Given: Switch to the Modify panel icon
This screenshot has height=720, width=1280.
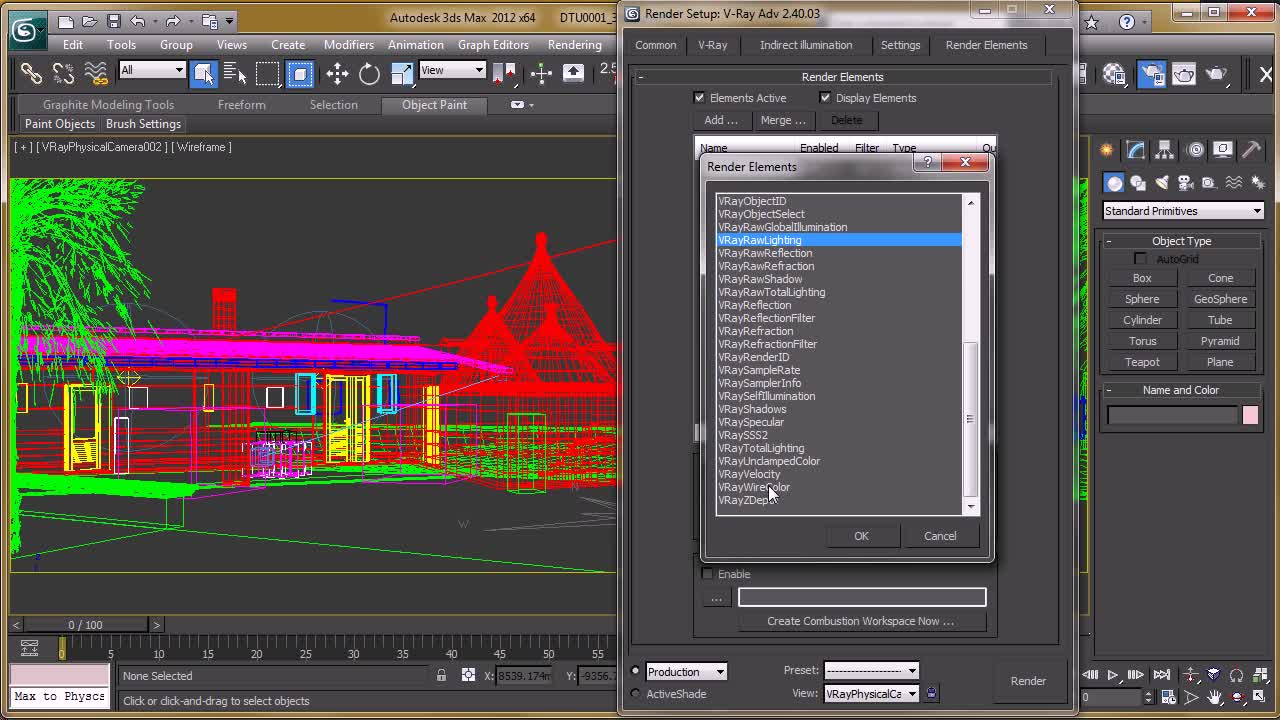Looking at the screenshot, I should coord(1136,150).
